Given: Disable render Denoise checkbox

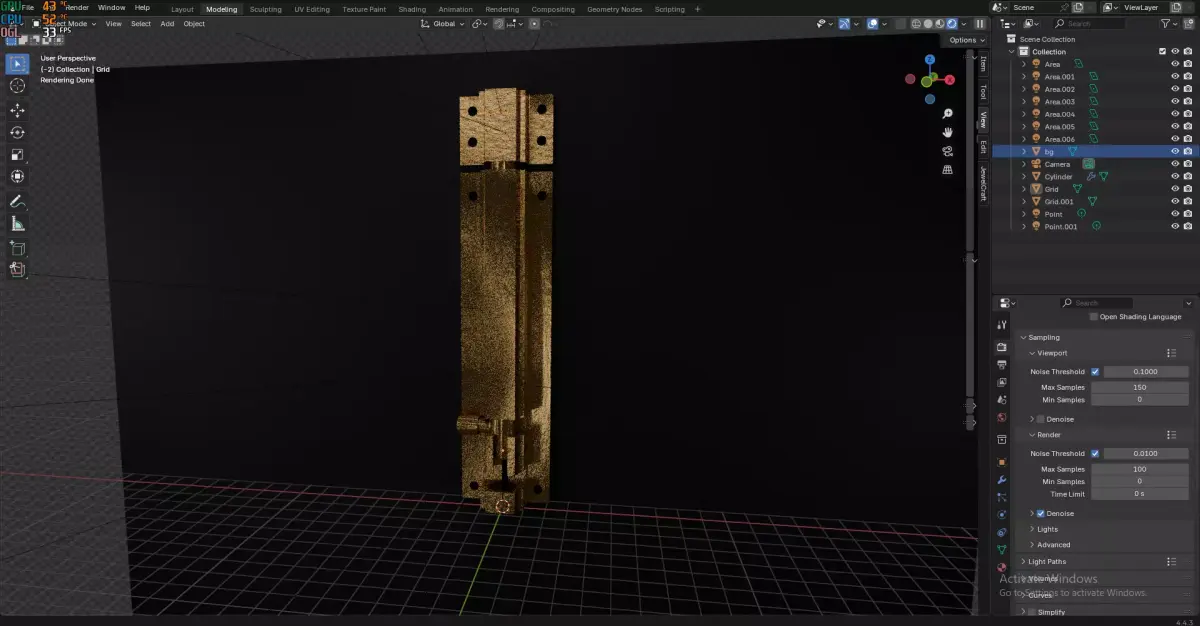Looking at the screenshot, I should point(1040,513).
